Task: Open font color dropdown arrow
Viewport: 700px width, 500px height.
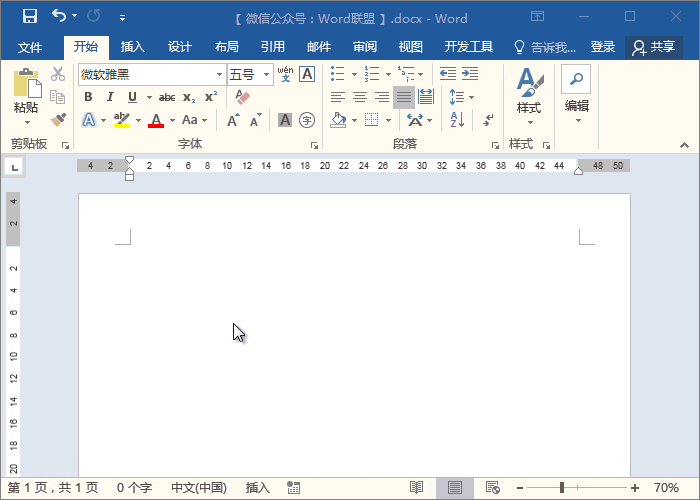Action: (x=172, y=121)
